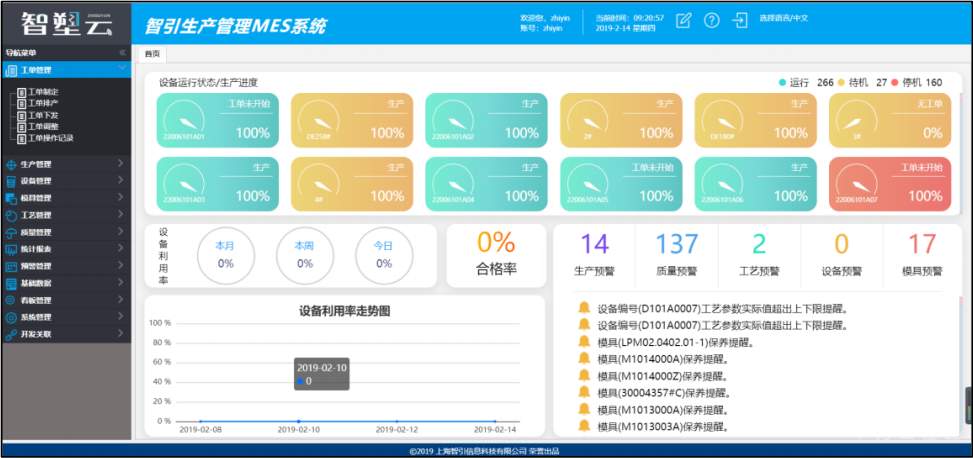
Task: Click alert text 模具(M1013000A)保养提醒
Action: 663,410
